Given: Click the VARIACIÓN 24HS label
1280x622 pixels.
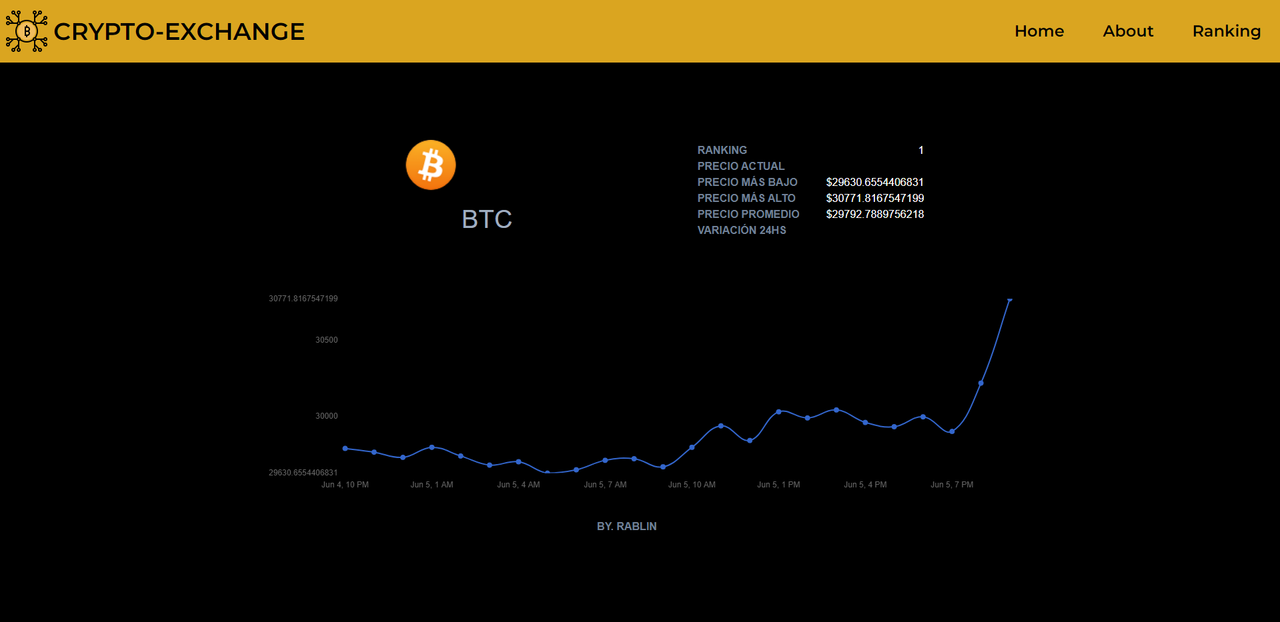Looking at the screenshot, I should pyautogui.click(x=742, y=230).
